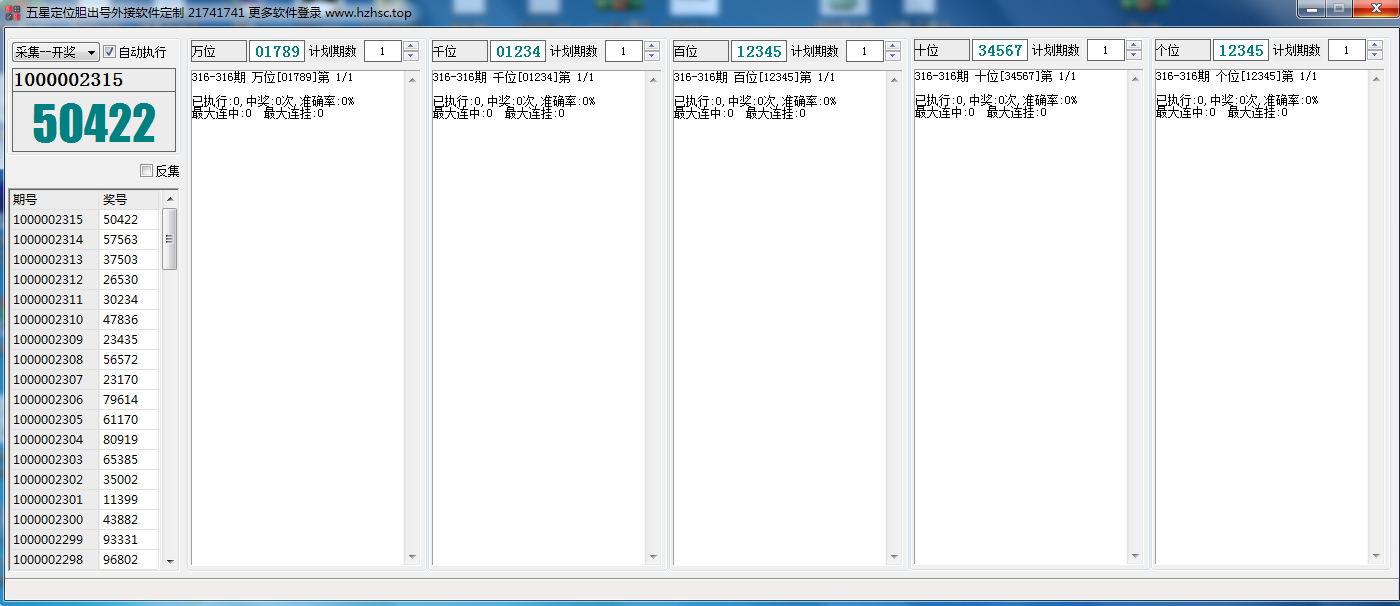Click the 十位 button
1400x606 pixels.
coord(941,51)
